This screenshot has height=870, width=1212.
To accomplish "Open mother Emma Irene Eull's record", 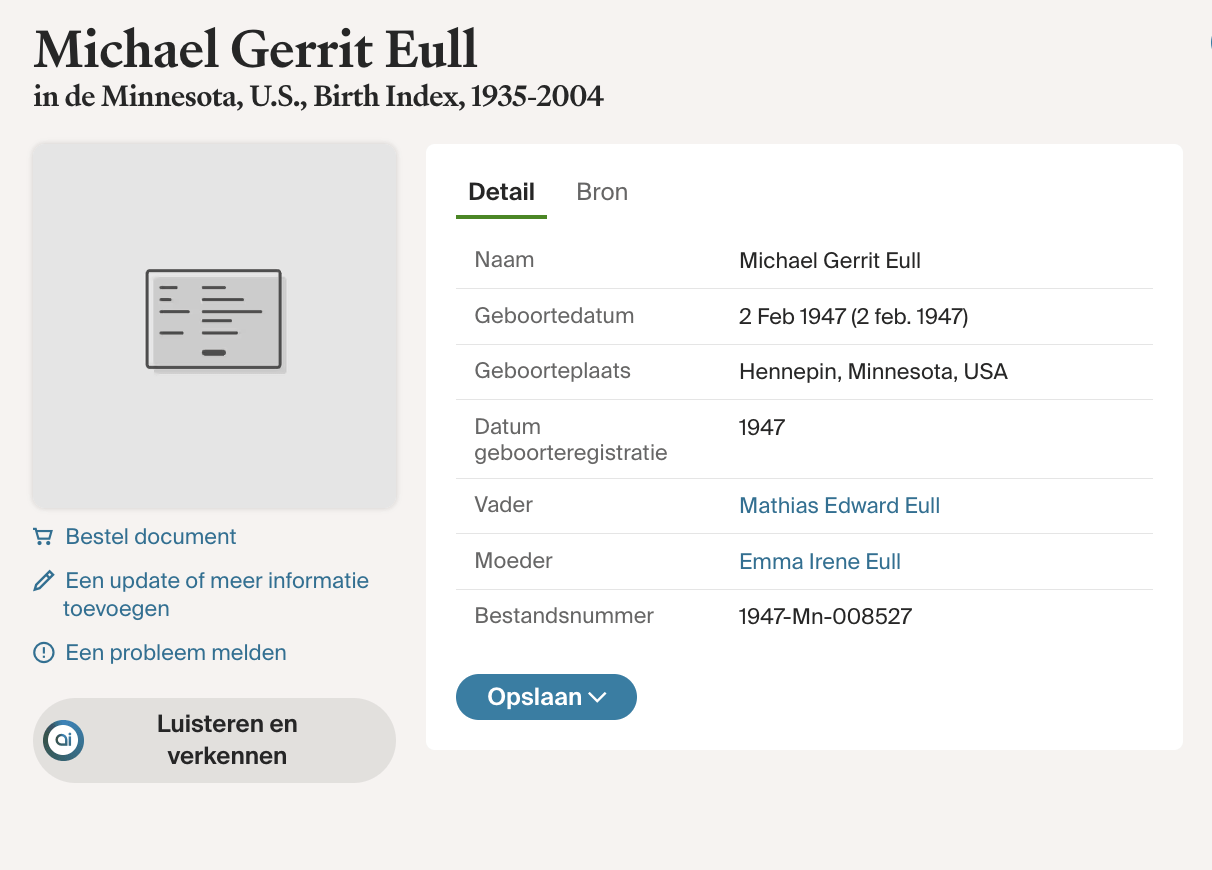I will click(819, 562).
